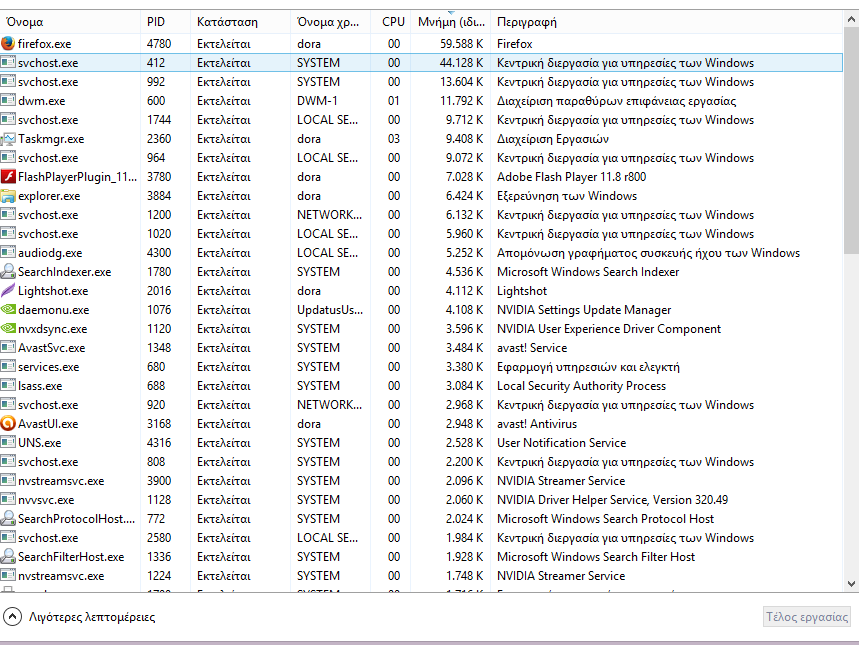
Task: Select firefox.exe process name
Action: 44,44
